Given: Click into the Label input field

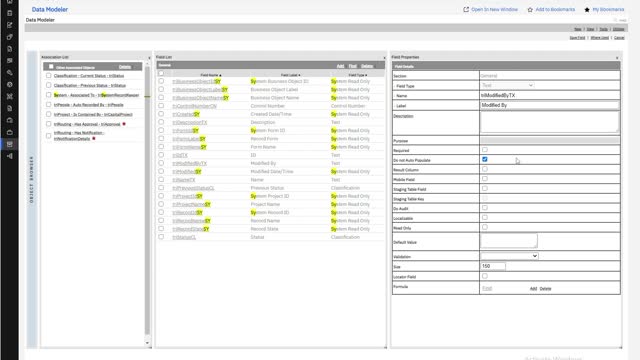Looking at the screenshot, I should tap(549, 105).
